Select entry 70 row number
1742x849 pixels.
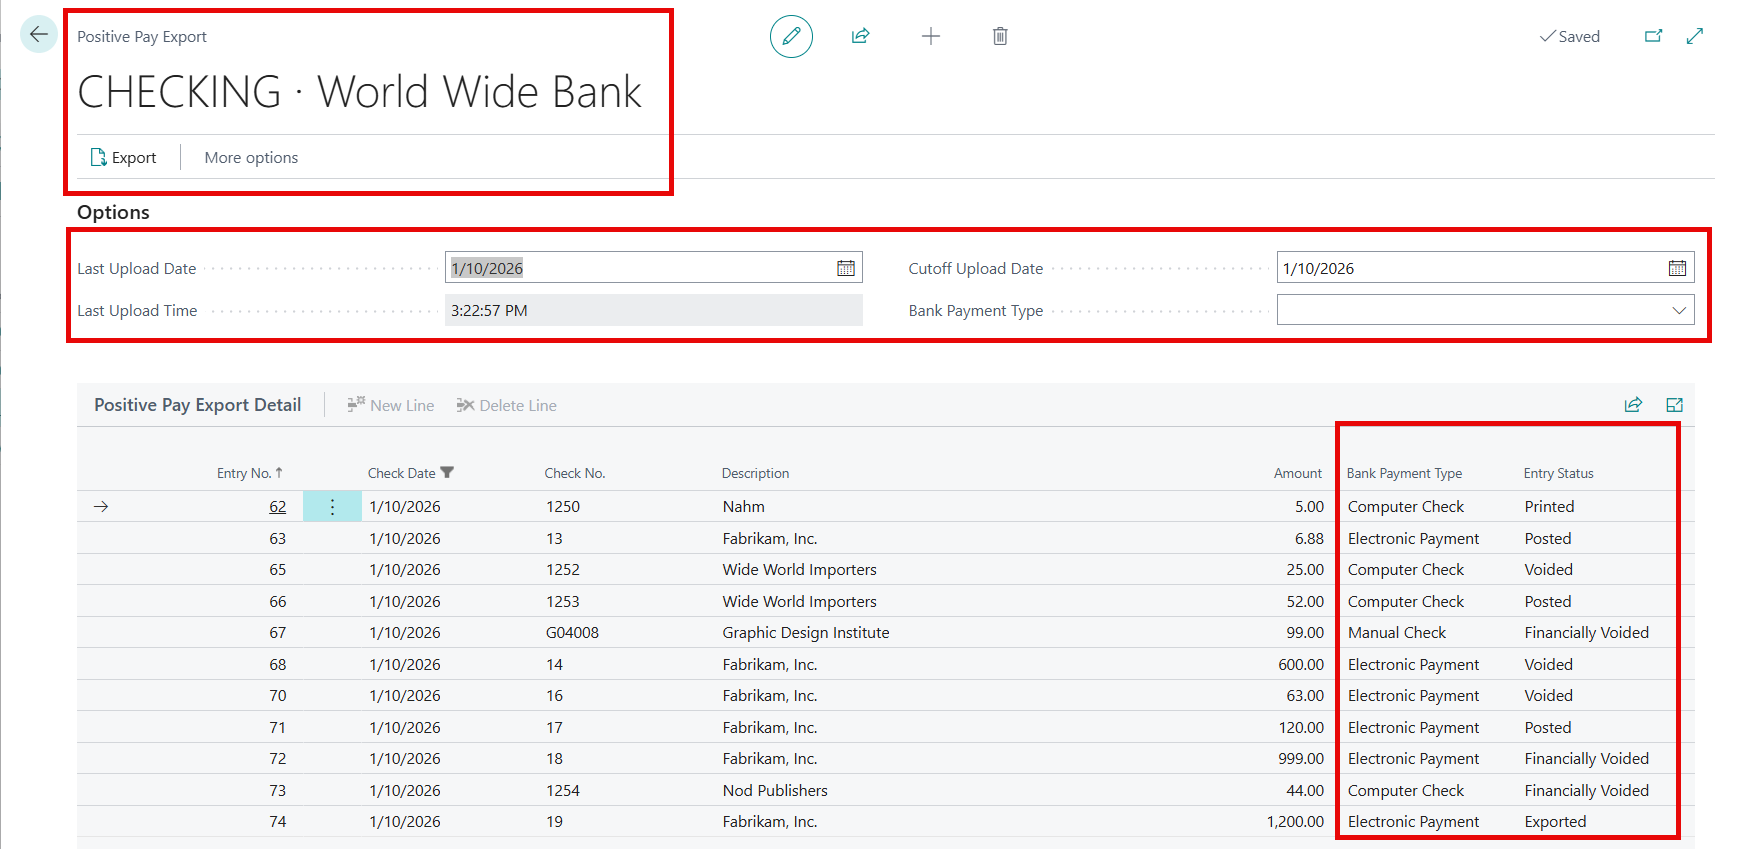[277, 695]
